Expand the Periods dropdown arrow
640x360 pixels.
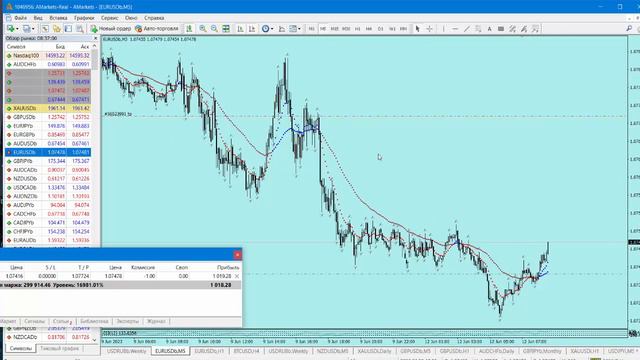272,29
